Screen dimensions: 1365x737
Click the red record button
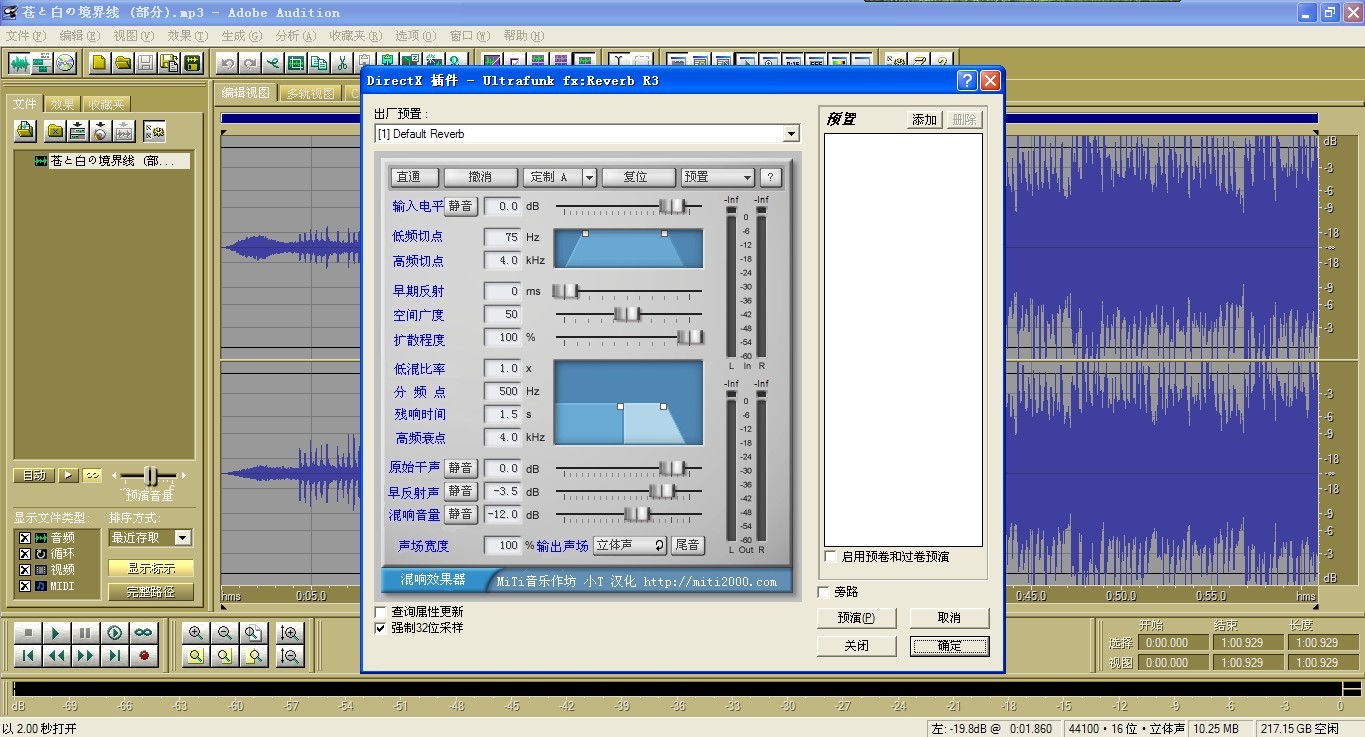tap(144, 656)
